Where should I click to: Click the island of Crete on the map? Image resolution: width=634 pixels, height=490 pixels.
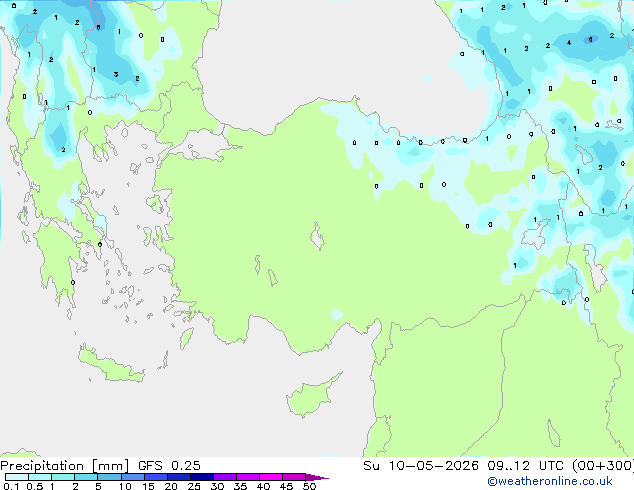(110, 366)
